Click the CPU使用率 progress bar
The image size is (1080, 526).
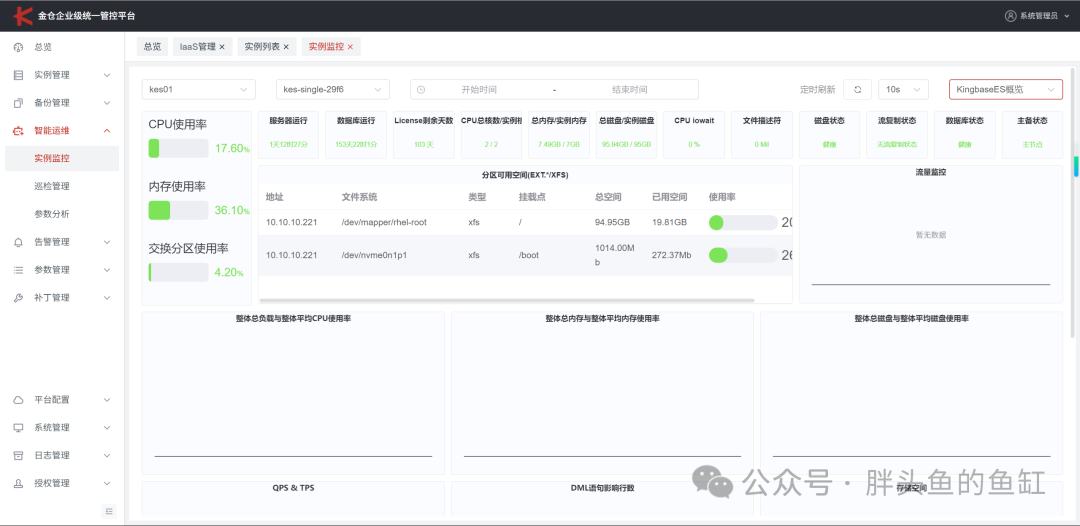[x=178, y=148]
